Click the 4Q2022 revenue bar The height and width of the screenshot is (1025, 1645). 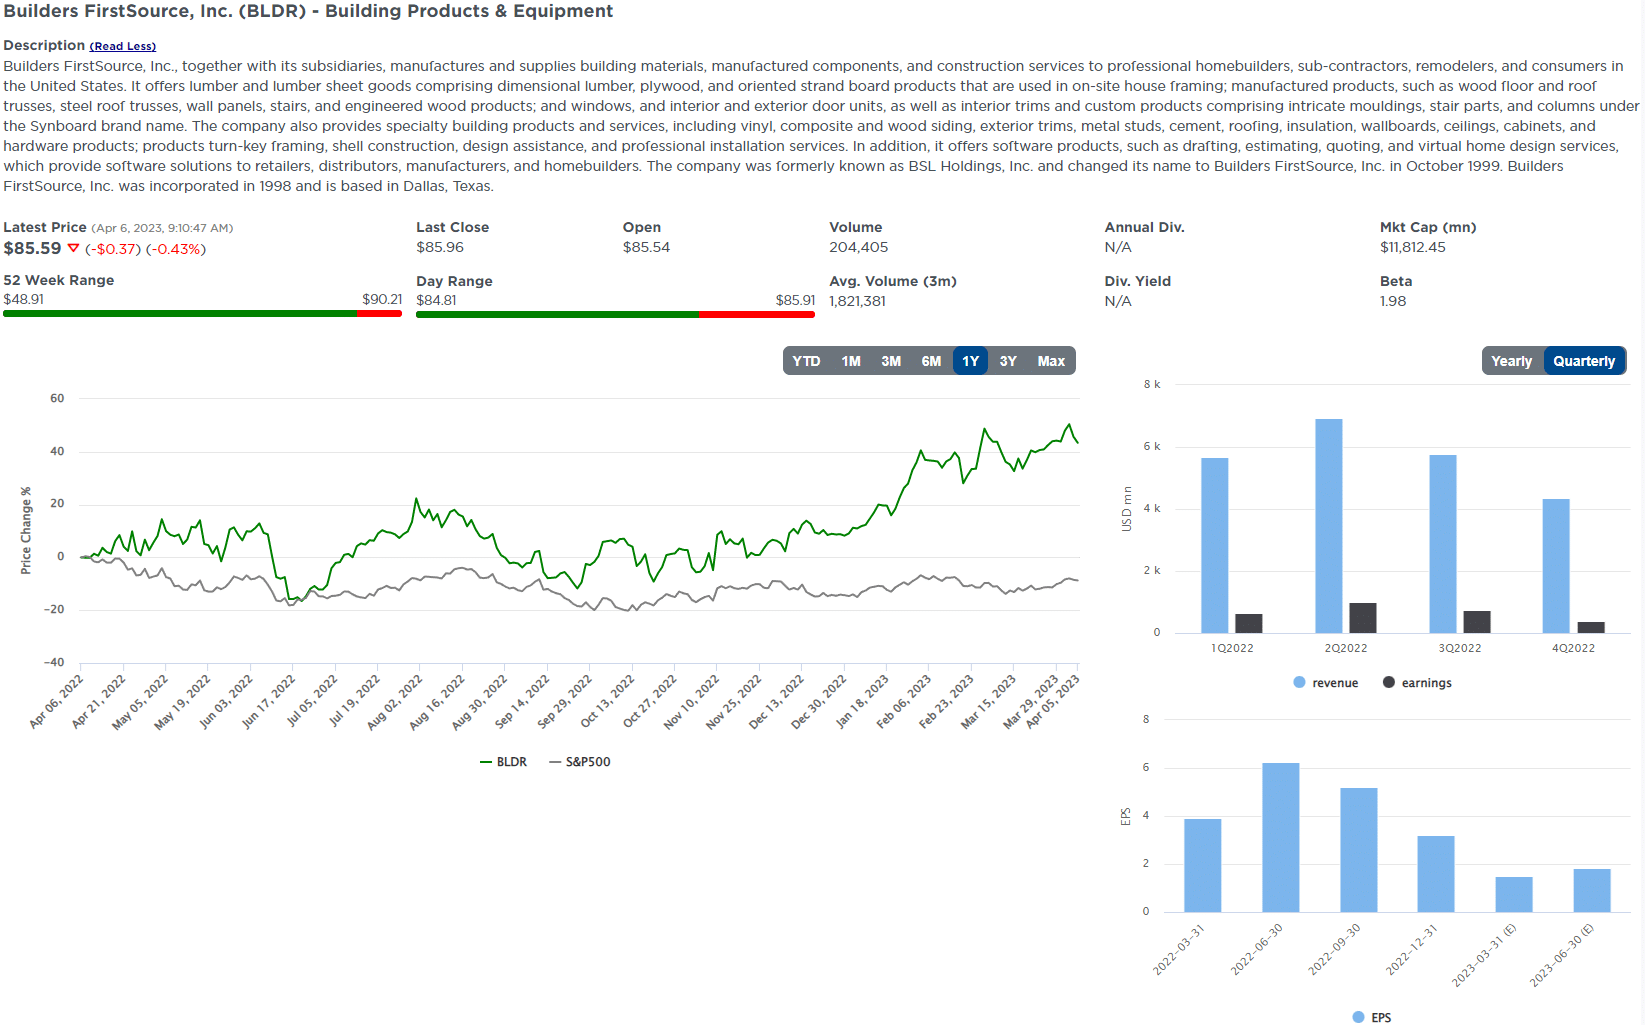pos(1555,566)
